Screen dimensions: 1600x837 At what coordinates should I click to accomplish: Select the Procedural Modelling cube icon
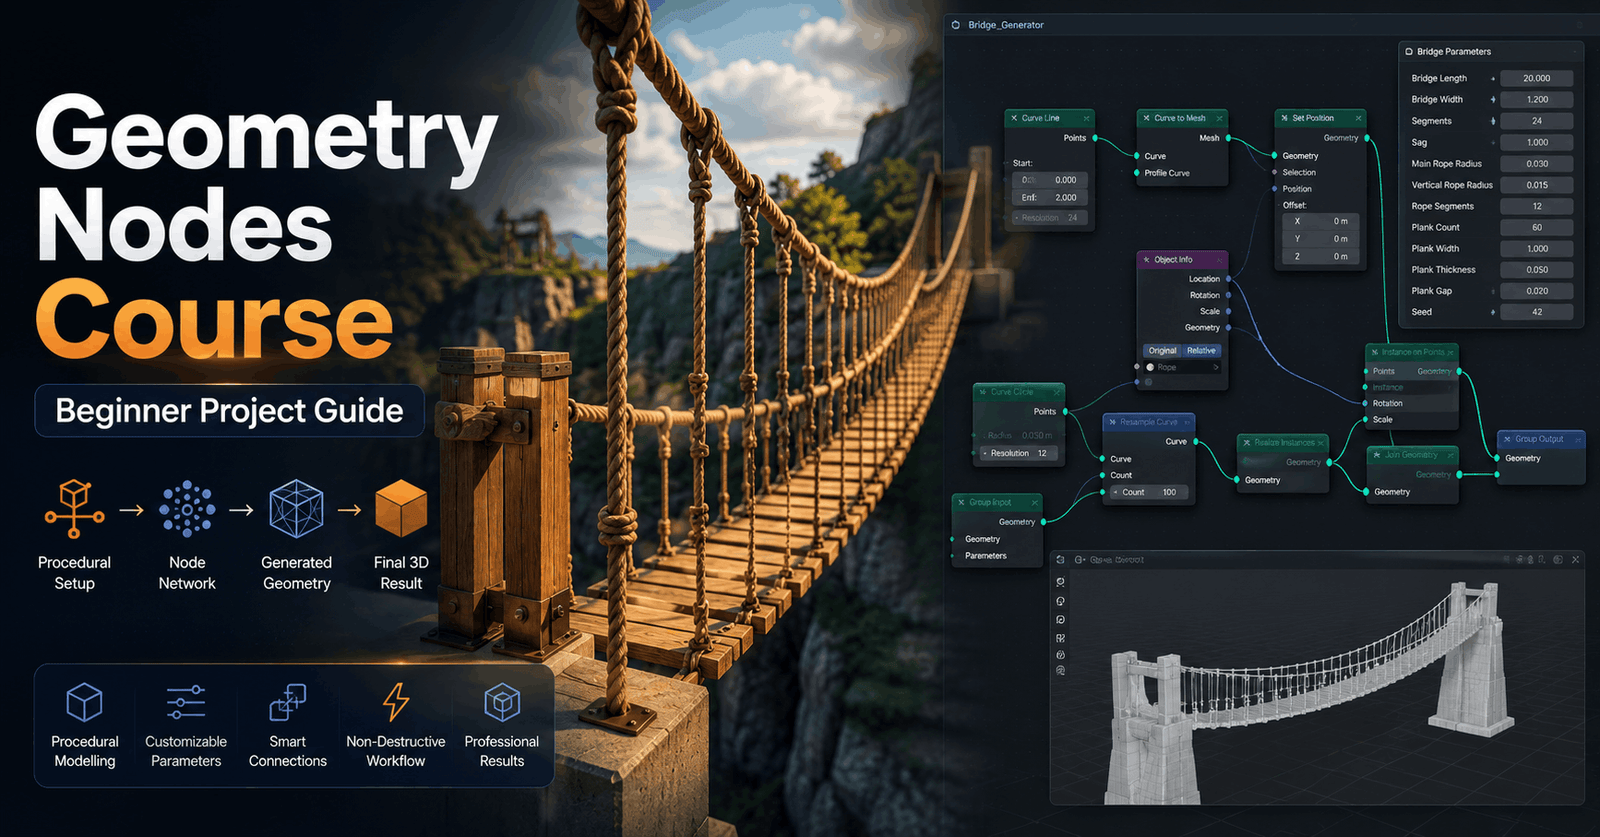[84, 702]
